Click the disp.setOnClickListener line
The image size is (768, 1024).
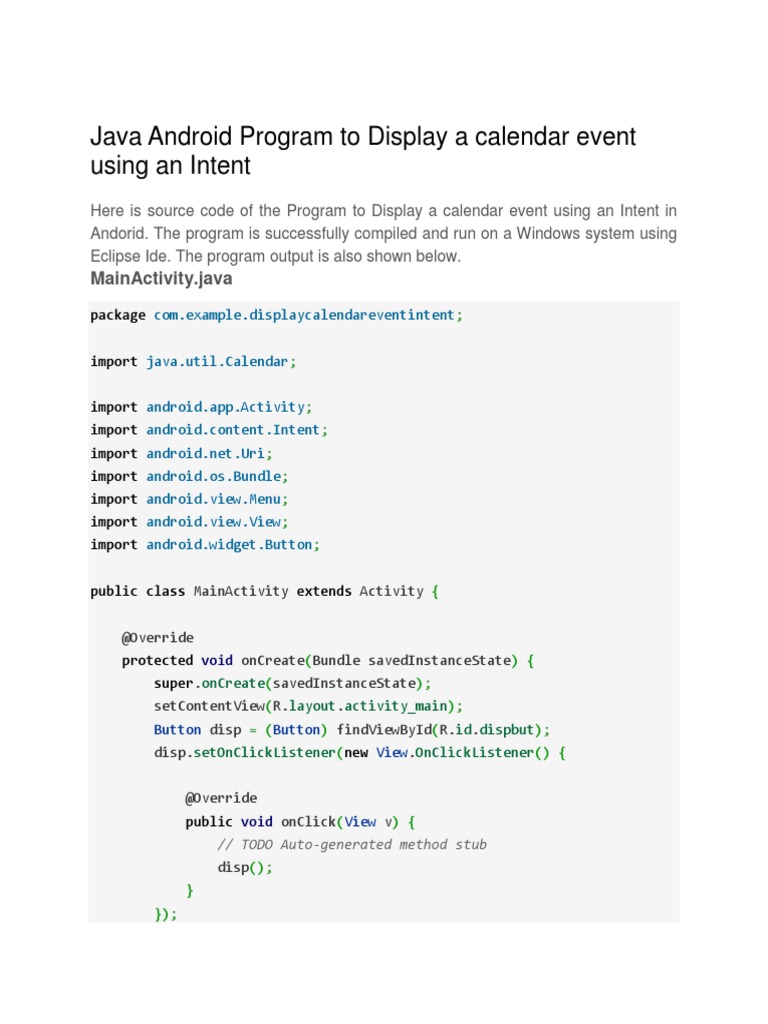coord(360,752)
